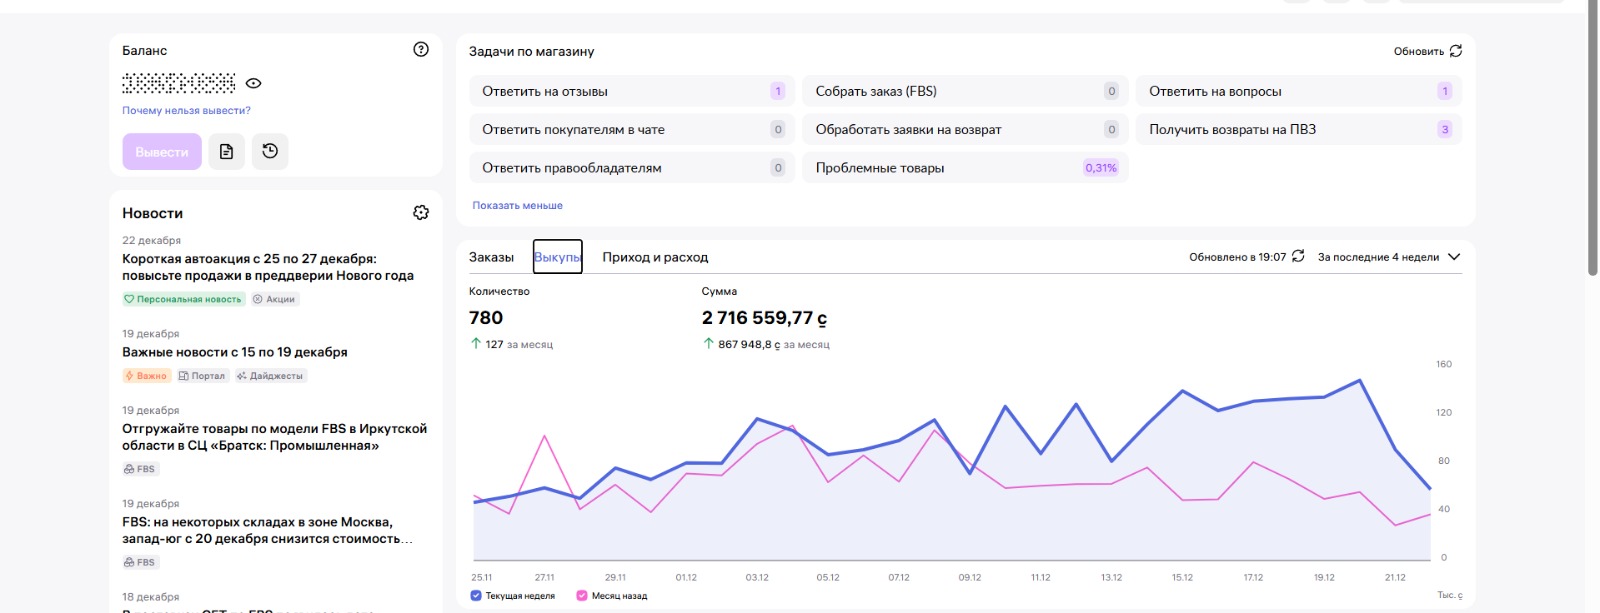Refresh store tasks with Обновить icon
This screenshot has height=613, width=1600.
pos(1456,51)
